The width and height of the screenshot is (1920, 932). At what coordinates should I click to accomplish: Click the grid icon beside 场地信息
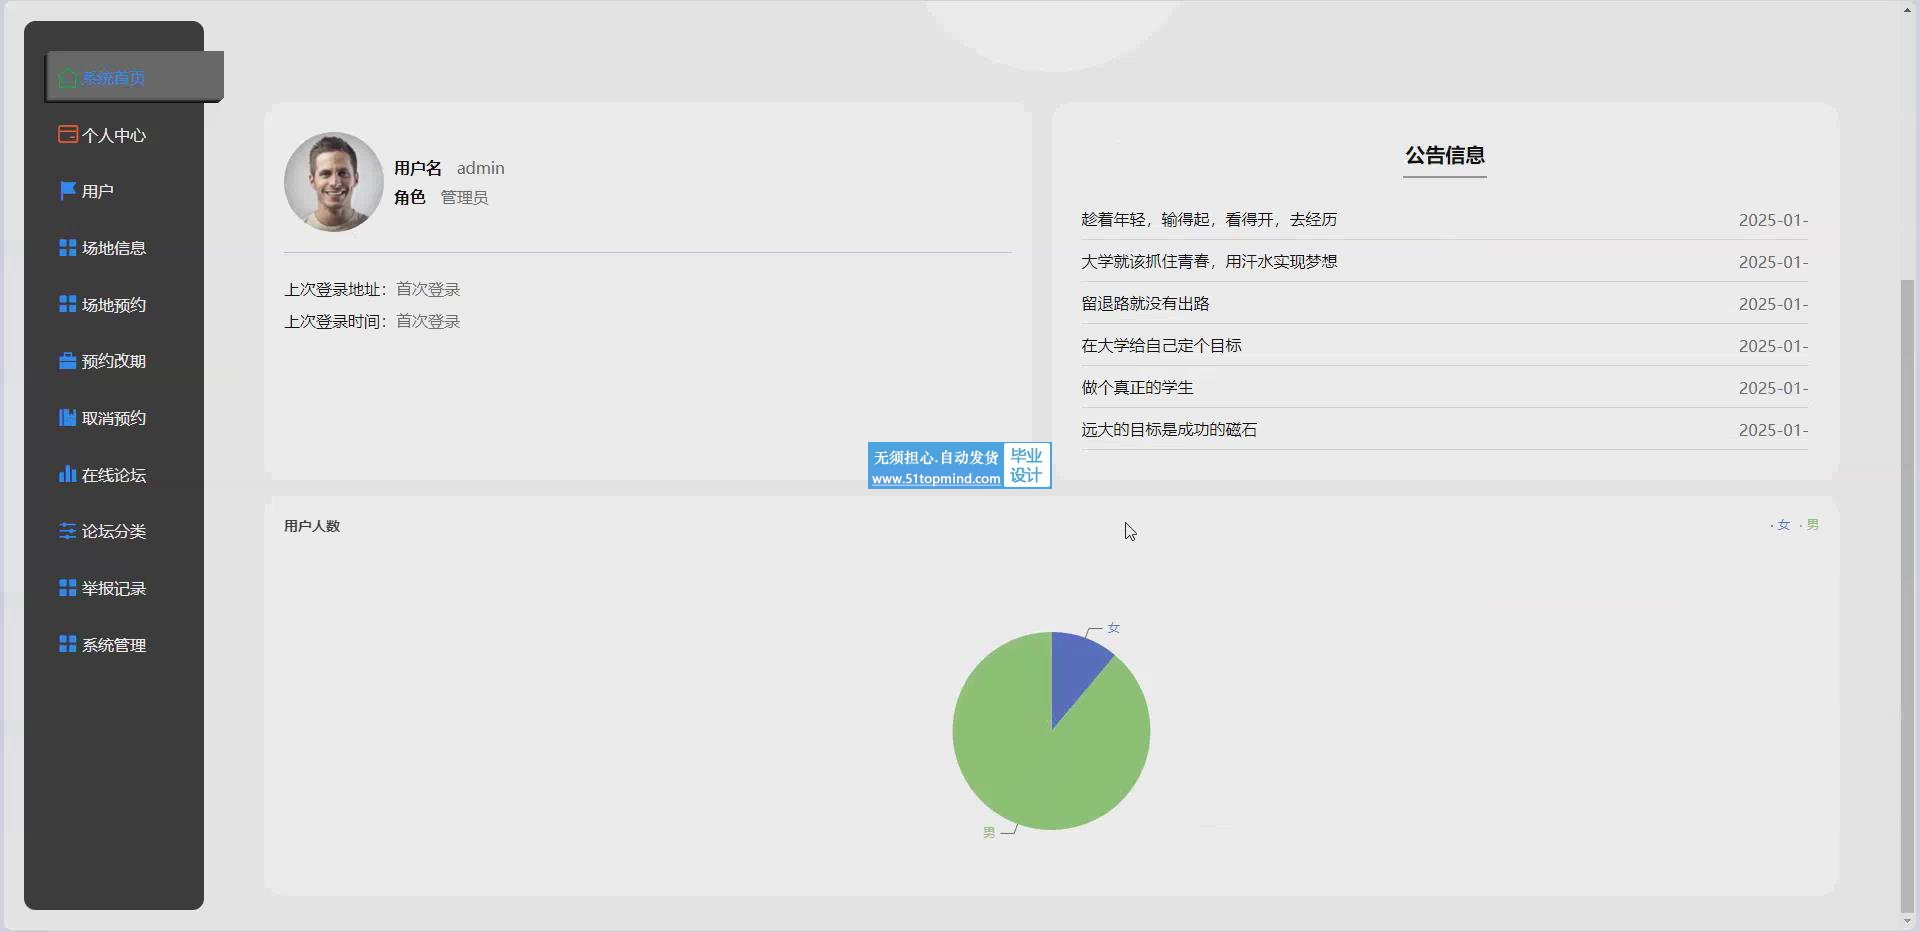[x=67, y=248]
